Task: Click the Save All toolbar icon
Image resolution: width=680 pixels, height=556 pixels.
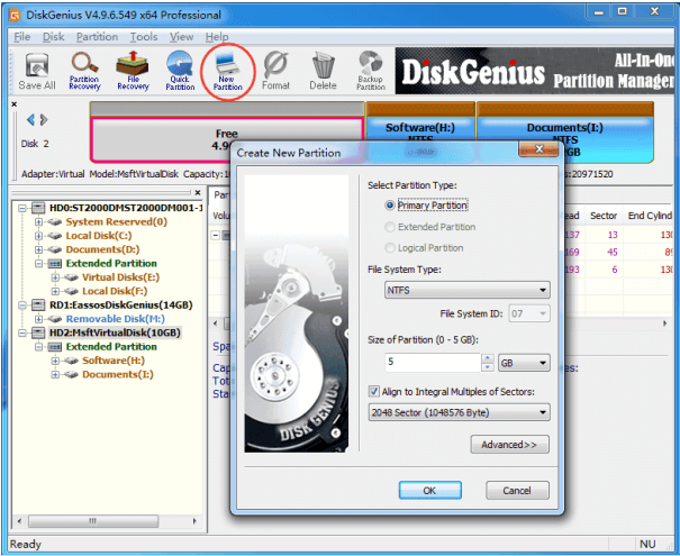Action: 37,70
